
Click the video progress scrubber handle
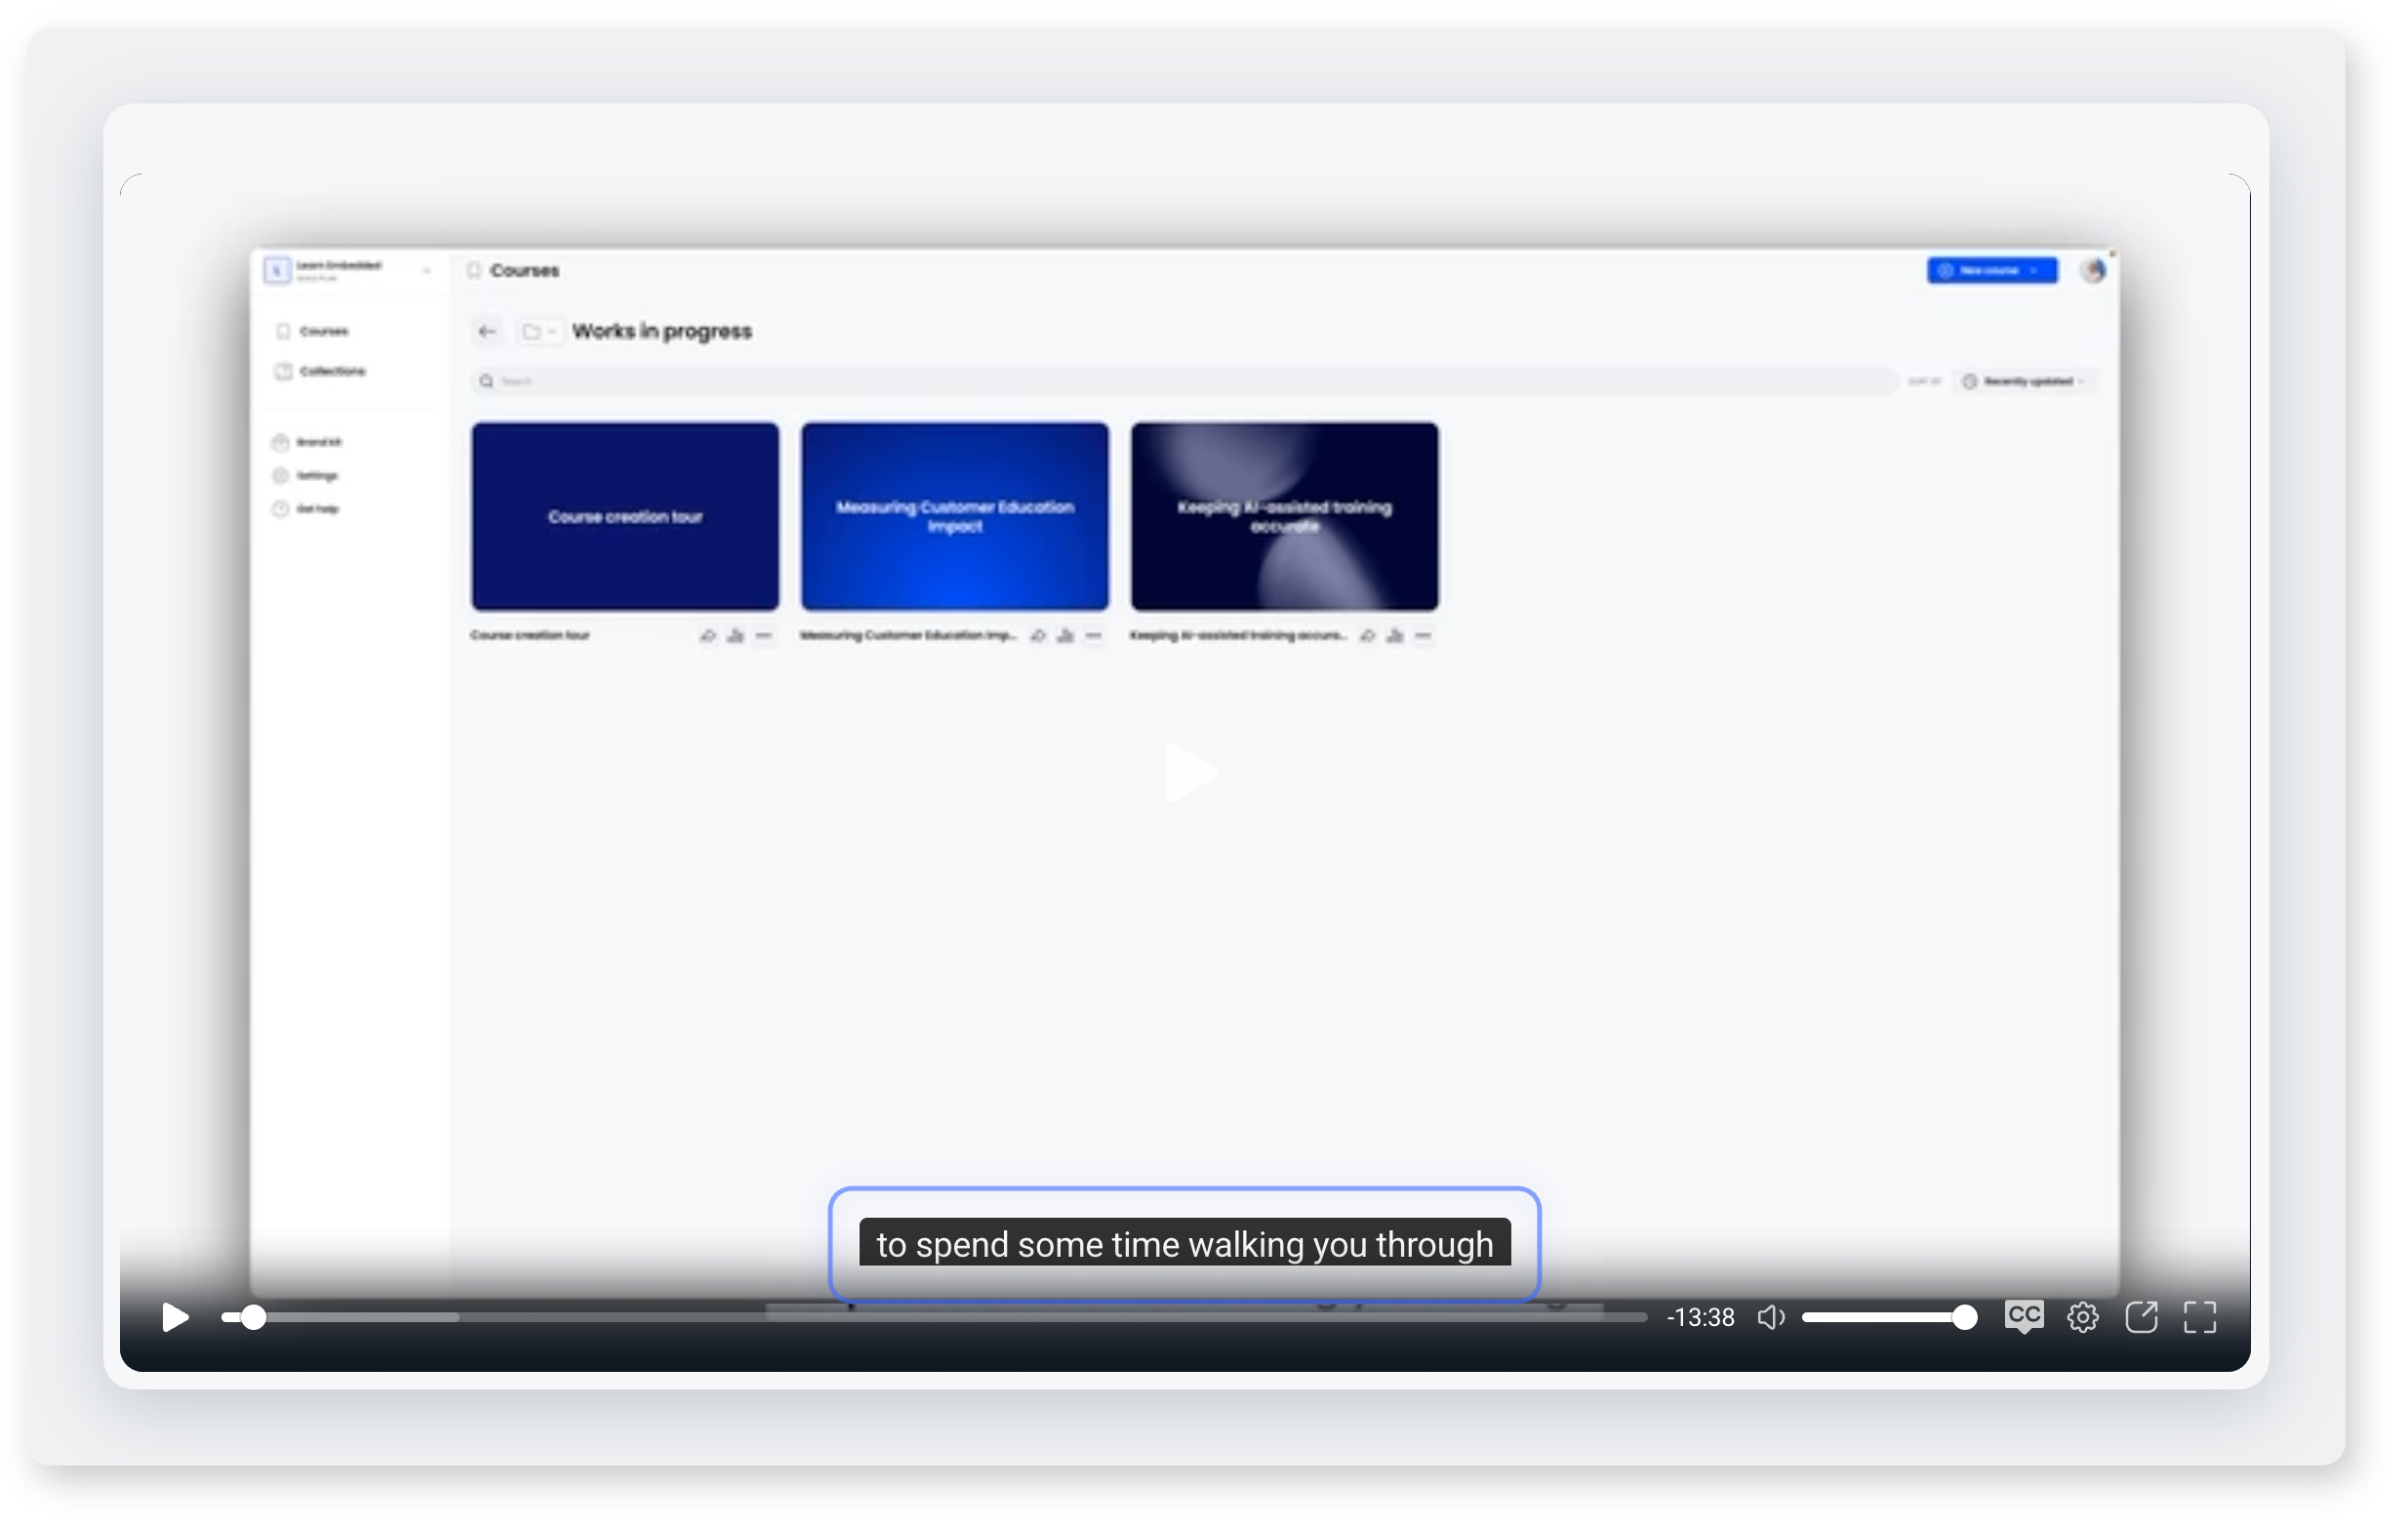click(254, 1318)
